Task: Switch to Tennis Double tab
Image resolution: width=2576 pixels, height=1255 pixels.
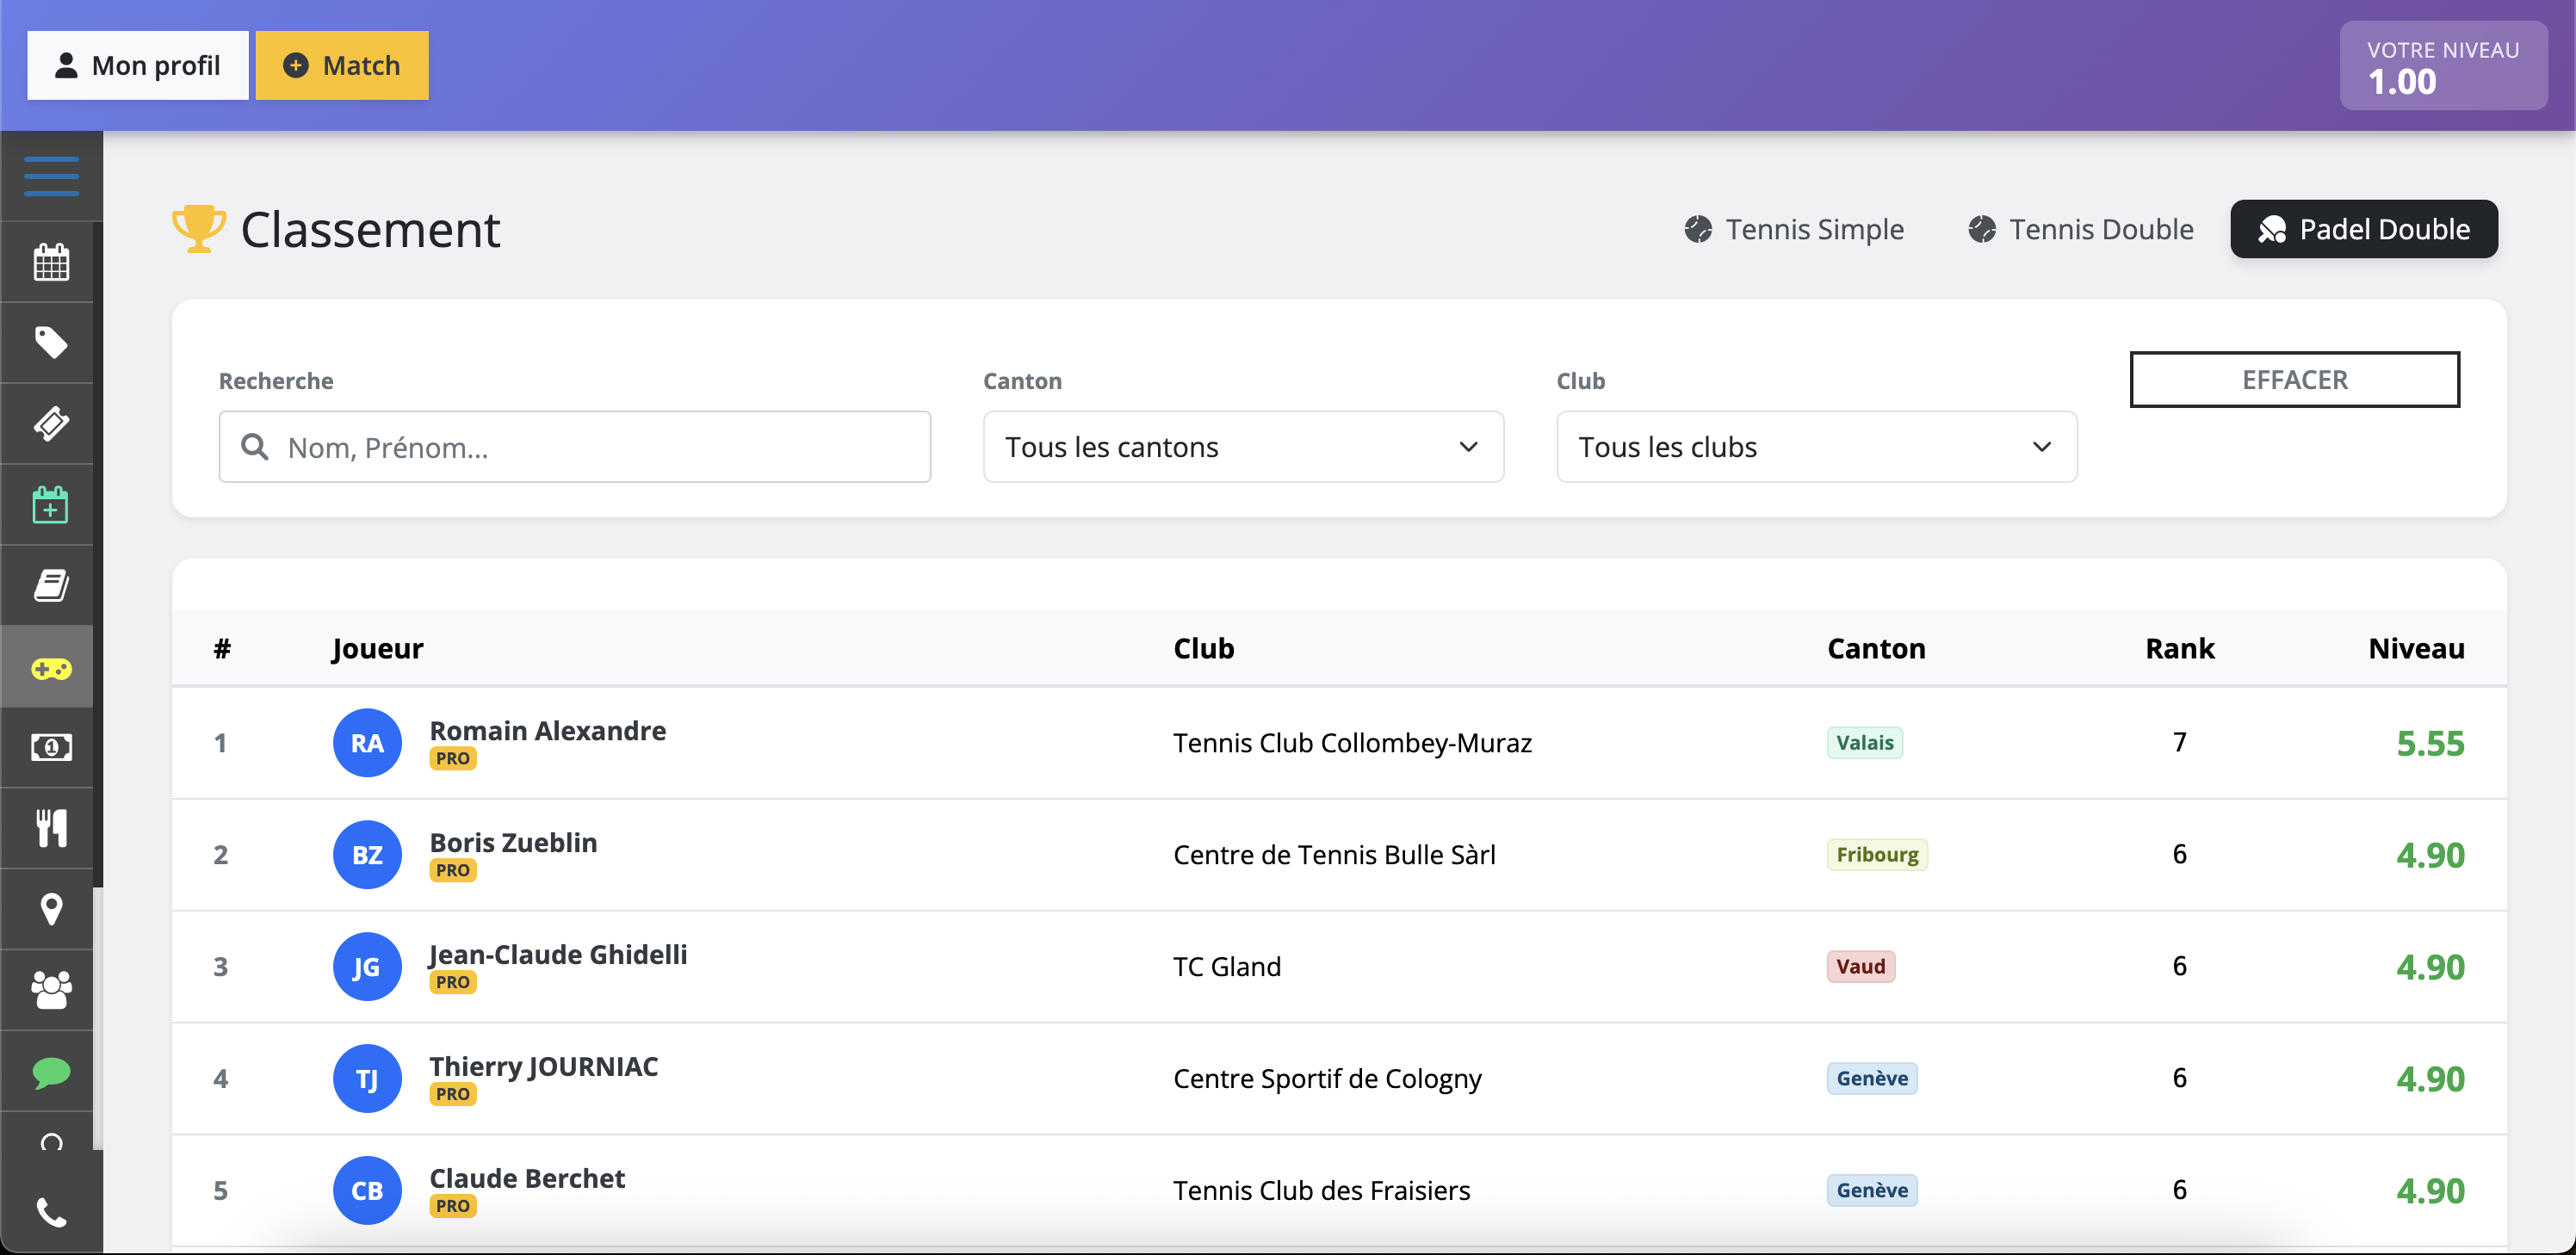Action: click(2081, 229)
